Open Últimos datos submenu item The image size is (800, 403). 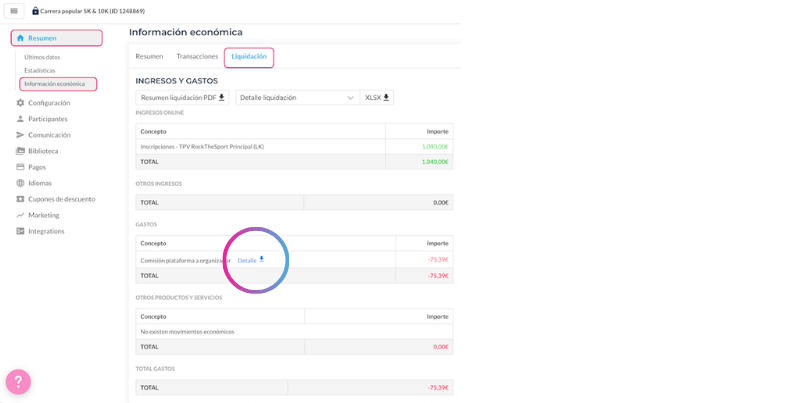click(42, 57)
